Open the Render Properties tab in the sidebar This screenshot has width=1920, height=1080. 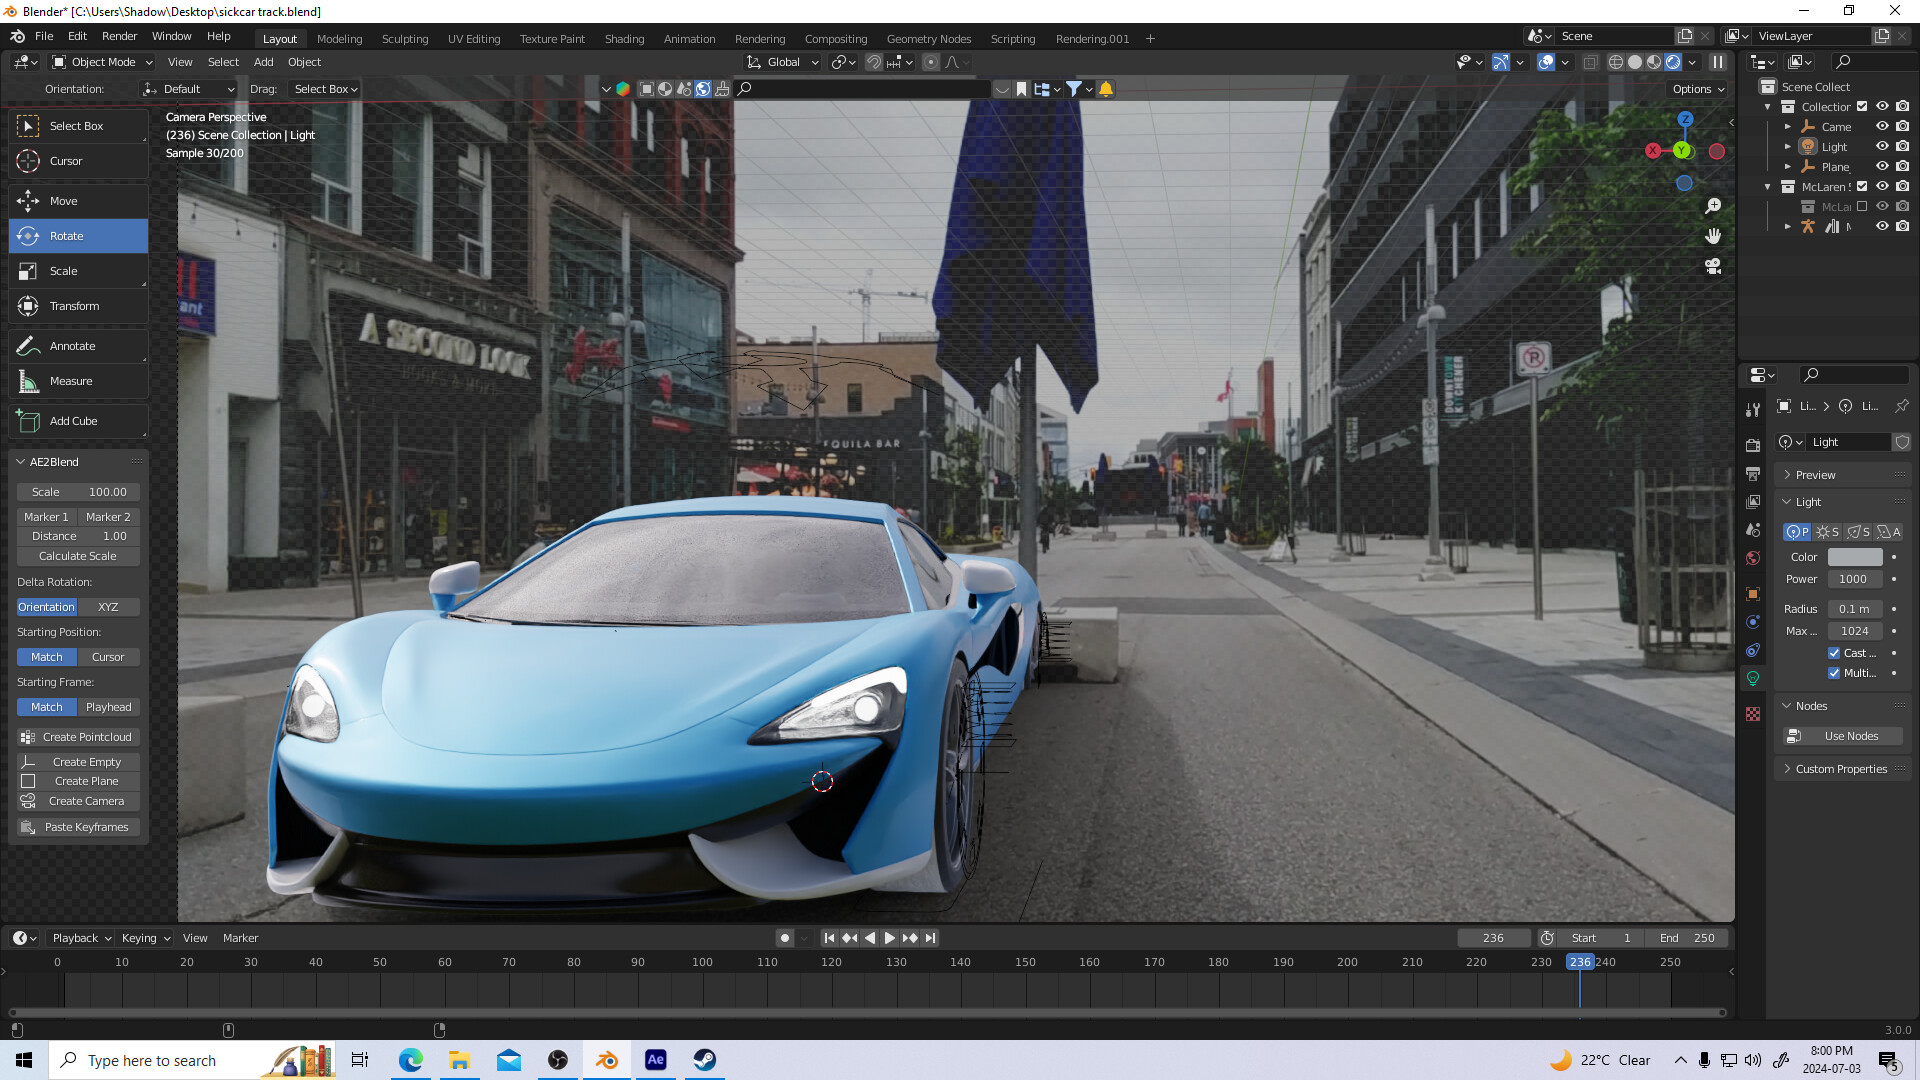pyautogui.click(x=1752, y=445)
